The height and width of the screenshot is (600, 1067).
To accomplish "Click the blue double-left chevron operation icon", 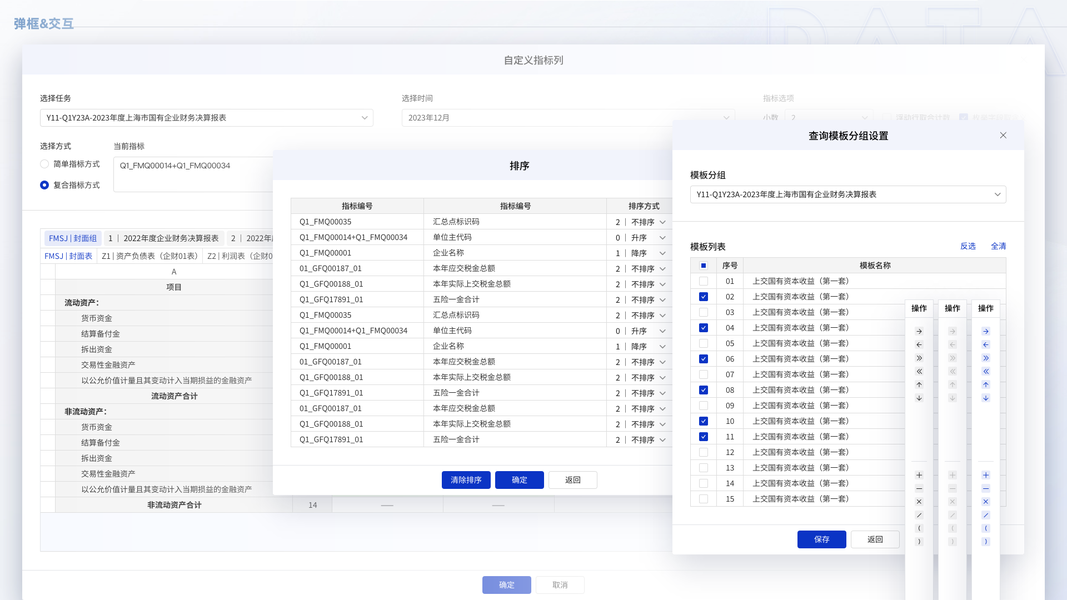I will [985, 371].
